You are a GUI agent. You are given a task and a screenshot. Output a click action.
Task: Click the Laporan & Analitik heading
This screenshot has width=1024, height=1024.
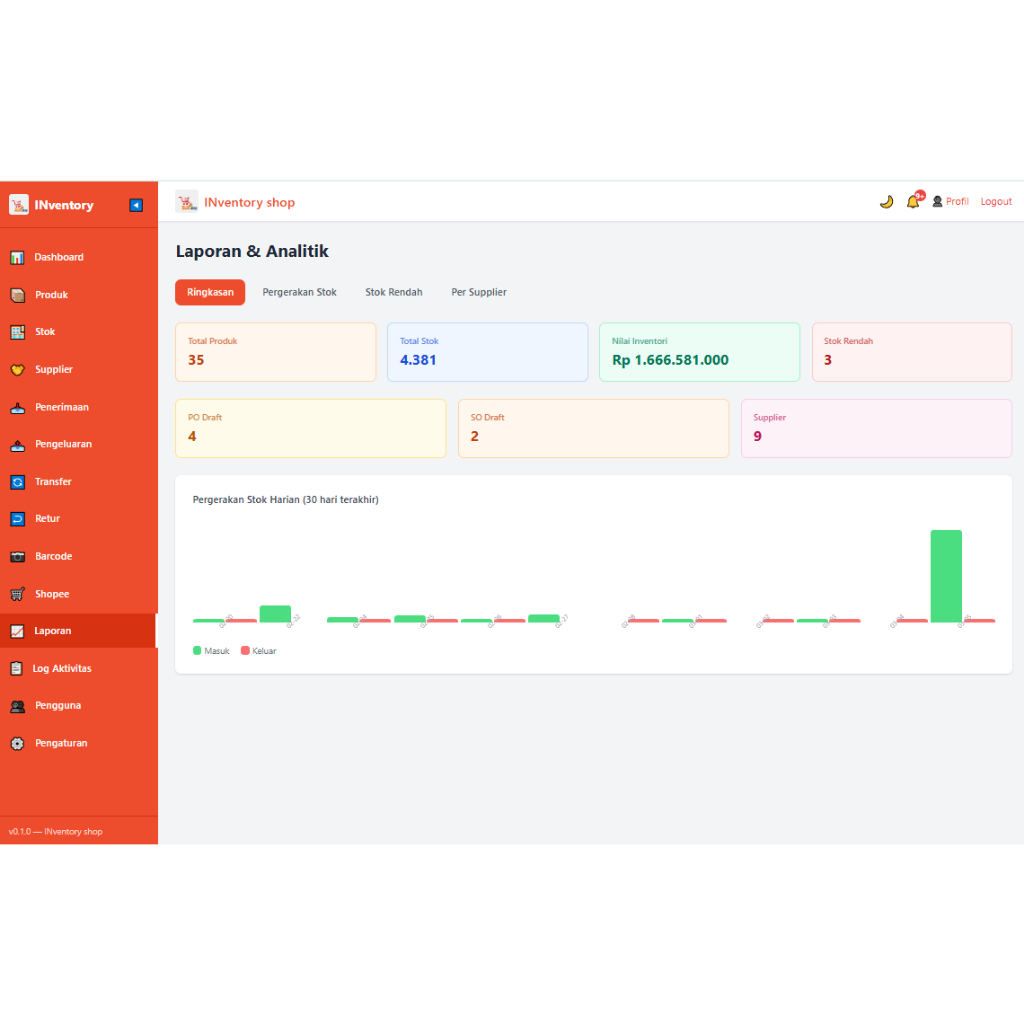tap(252, 251)
